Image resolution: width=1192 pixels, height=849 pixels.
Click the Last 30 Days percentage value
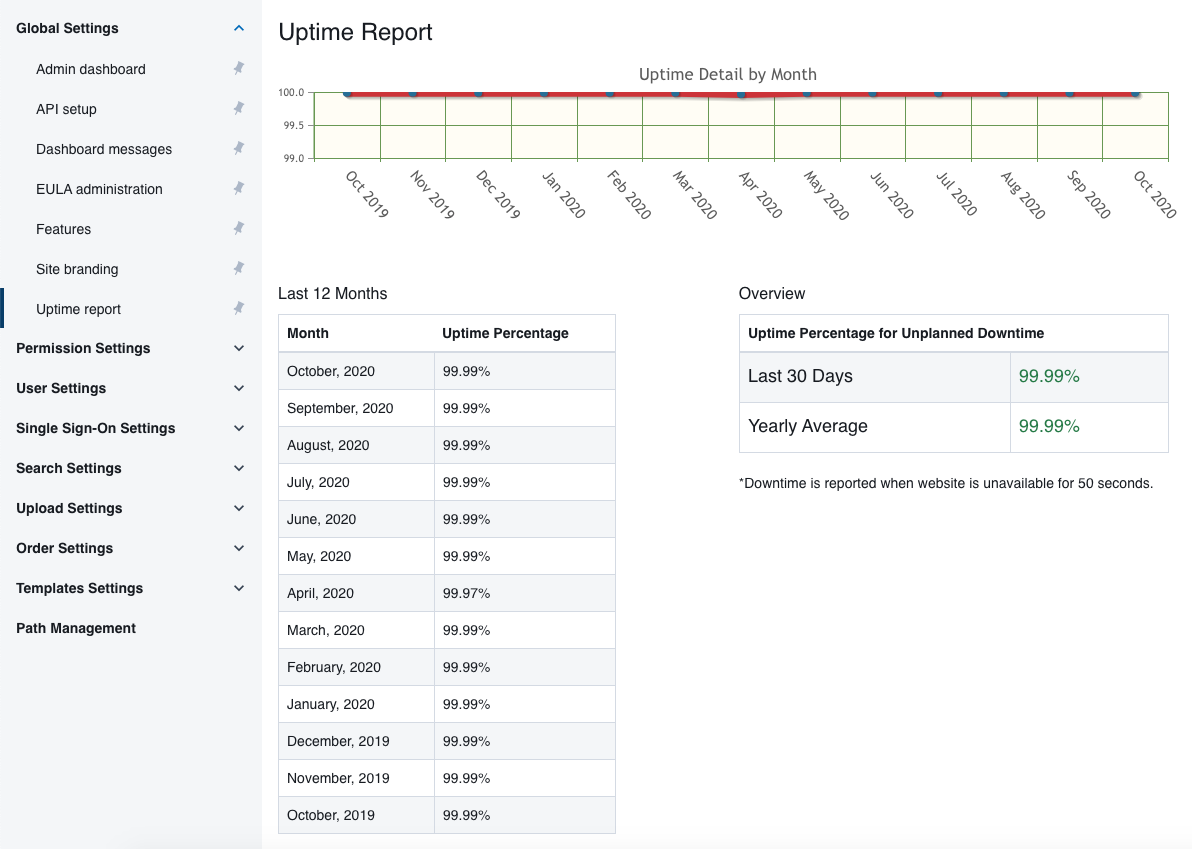coord(1048,376)
